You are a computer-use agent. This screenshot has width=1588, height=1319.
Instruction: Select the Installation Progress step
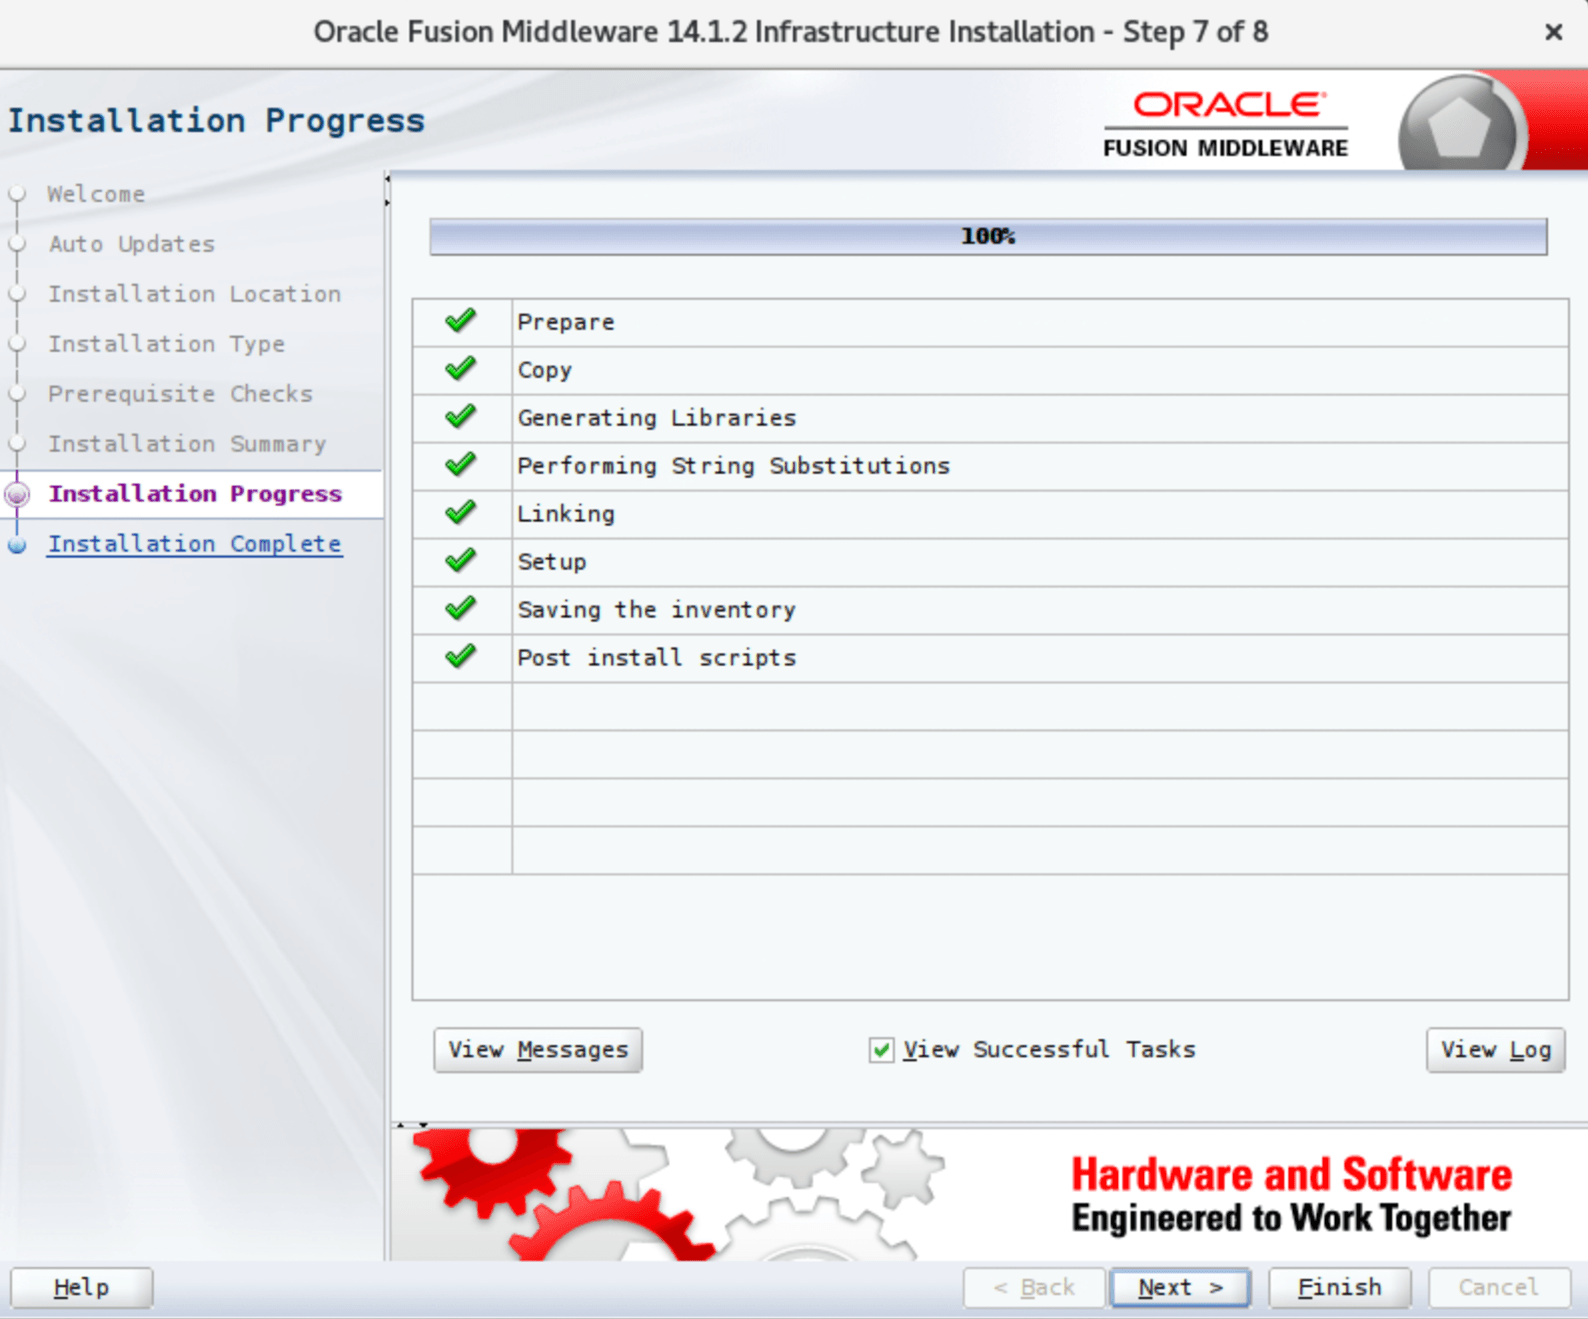pos(195,494)
